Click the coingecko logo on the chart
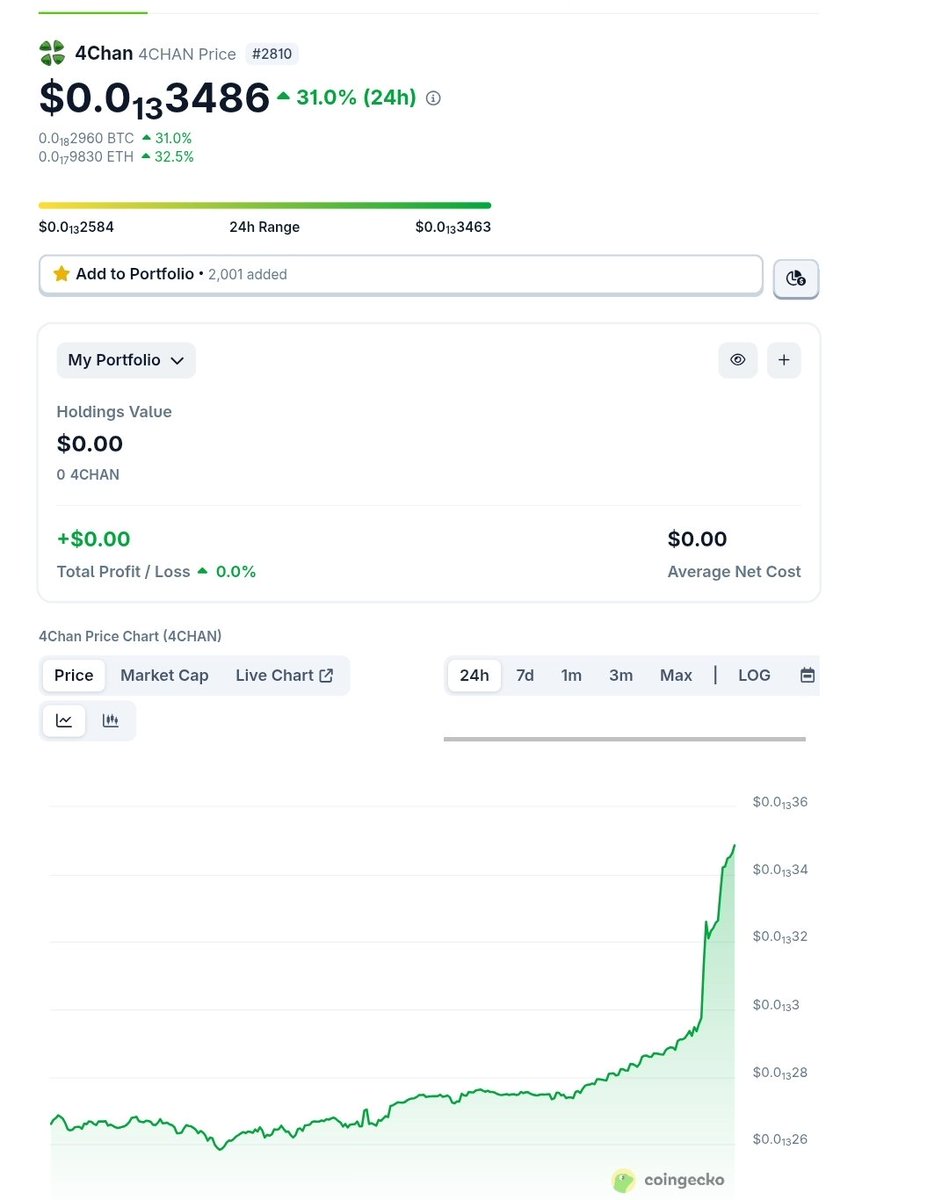Viewport: 949px width, 1200px height. pyautogui.click(x=668, y=1180)
